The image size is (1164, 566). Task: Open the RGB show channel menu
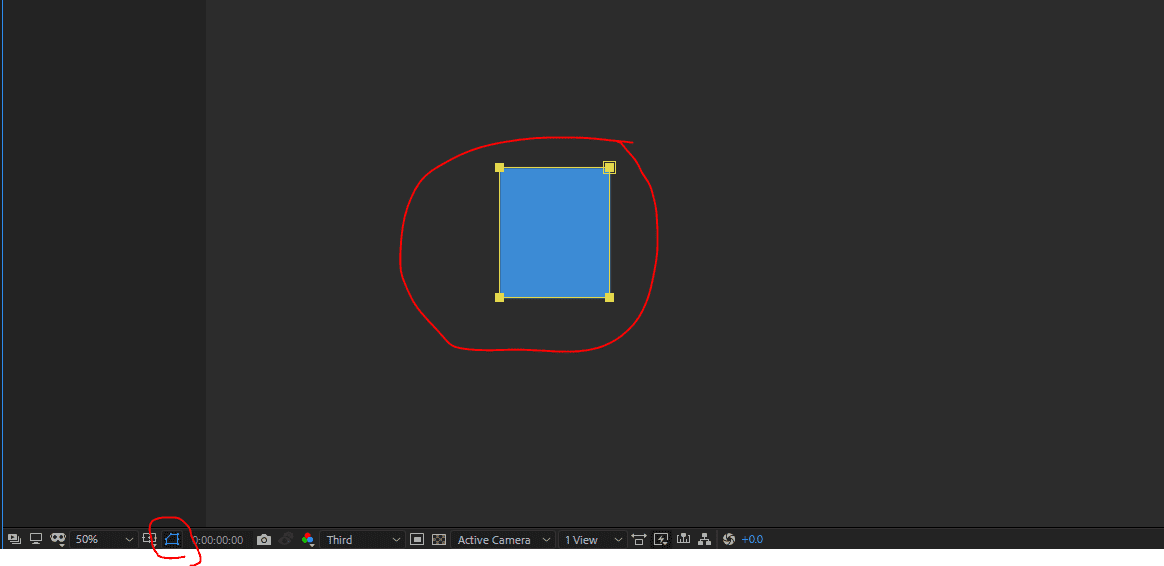[308, 540]
